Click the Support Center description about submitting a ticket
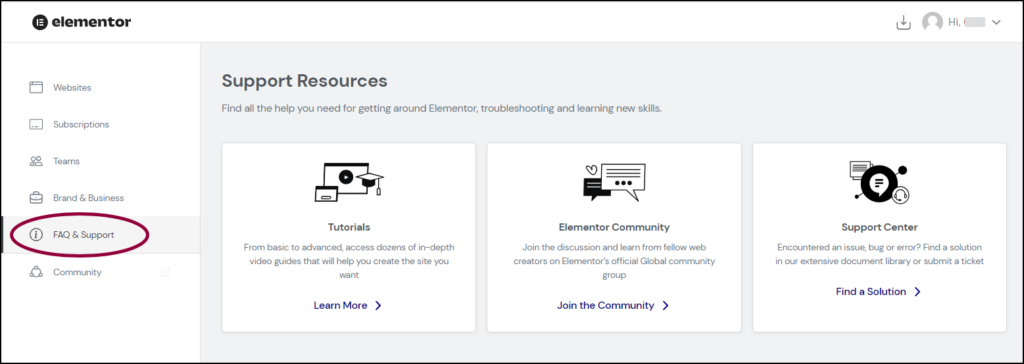This screenshot has width=1024, height=364. click(880, 254)
